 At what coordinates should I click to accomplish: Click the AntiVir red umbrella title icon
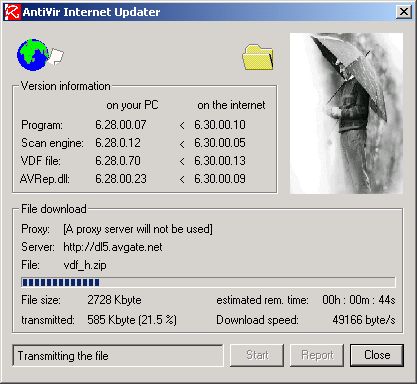(x=13, y=12)
